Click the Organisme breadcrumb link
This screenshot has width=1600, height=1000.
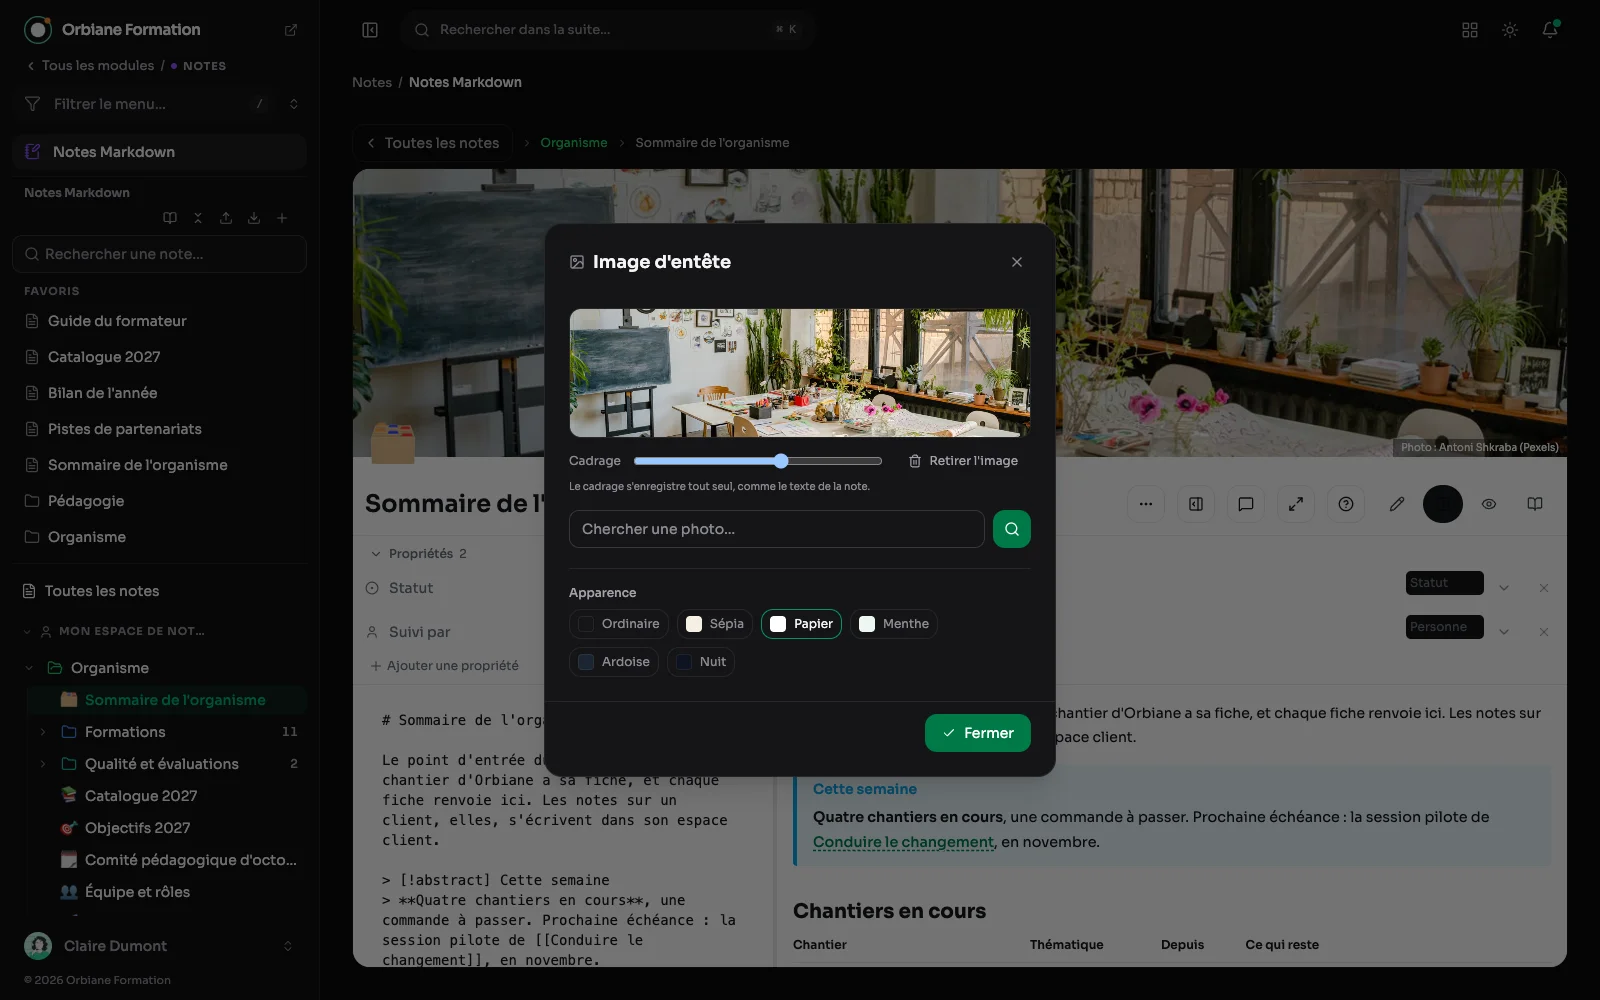pos(574,143)
